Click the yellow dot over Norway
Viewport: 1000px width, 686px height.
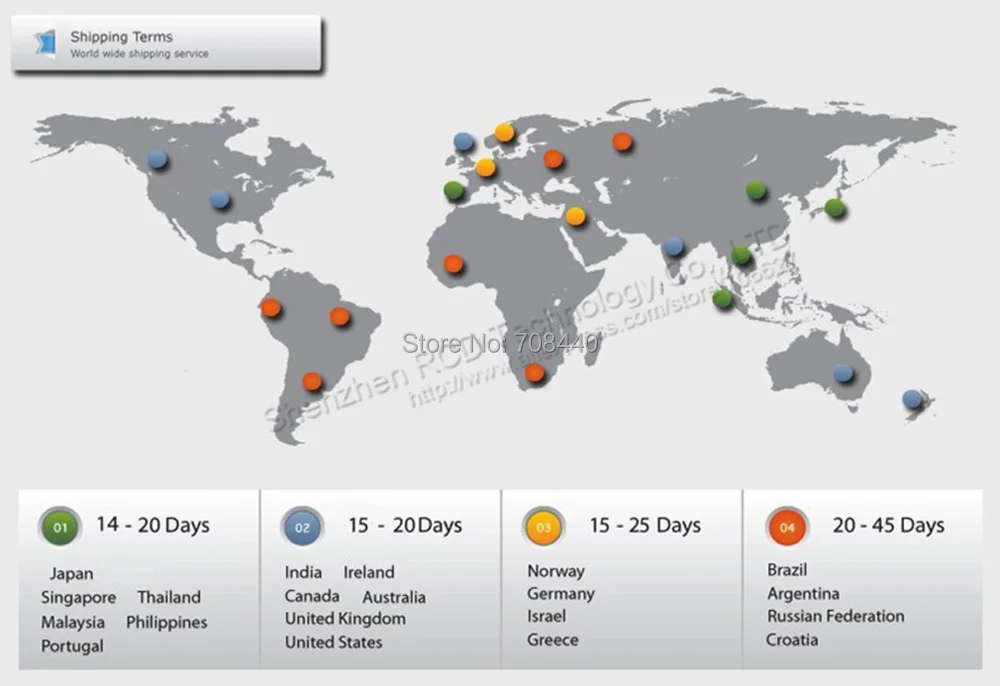pos(504,133)
